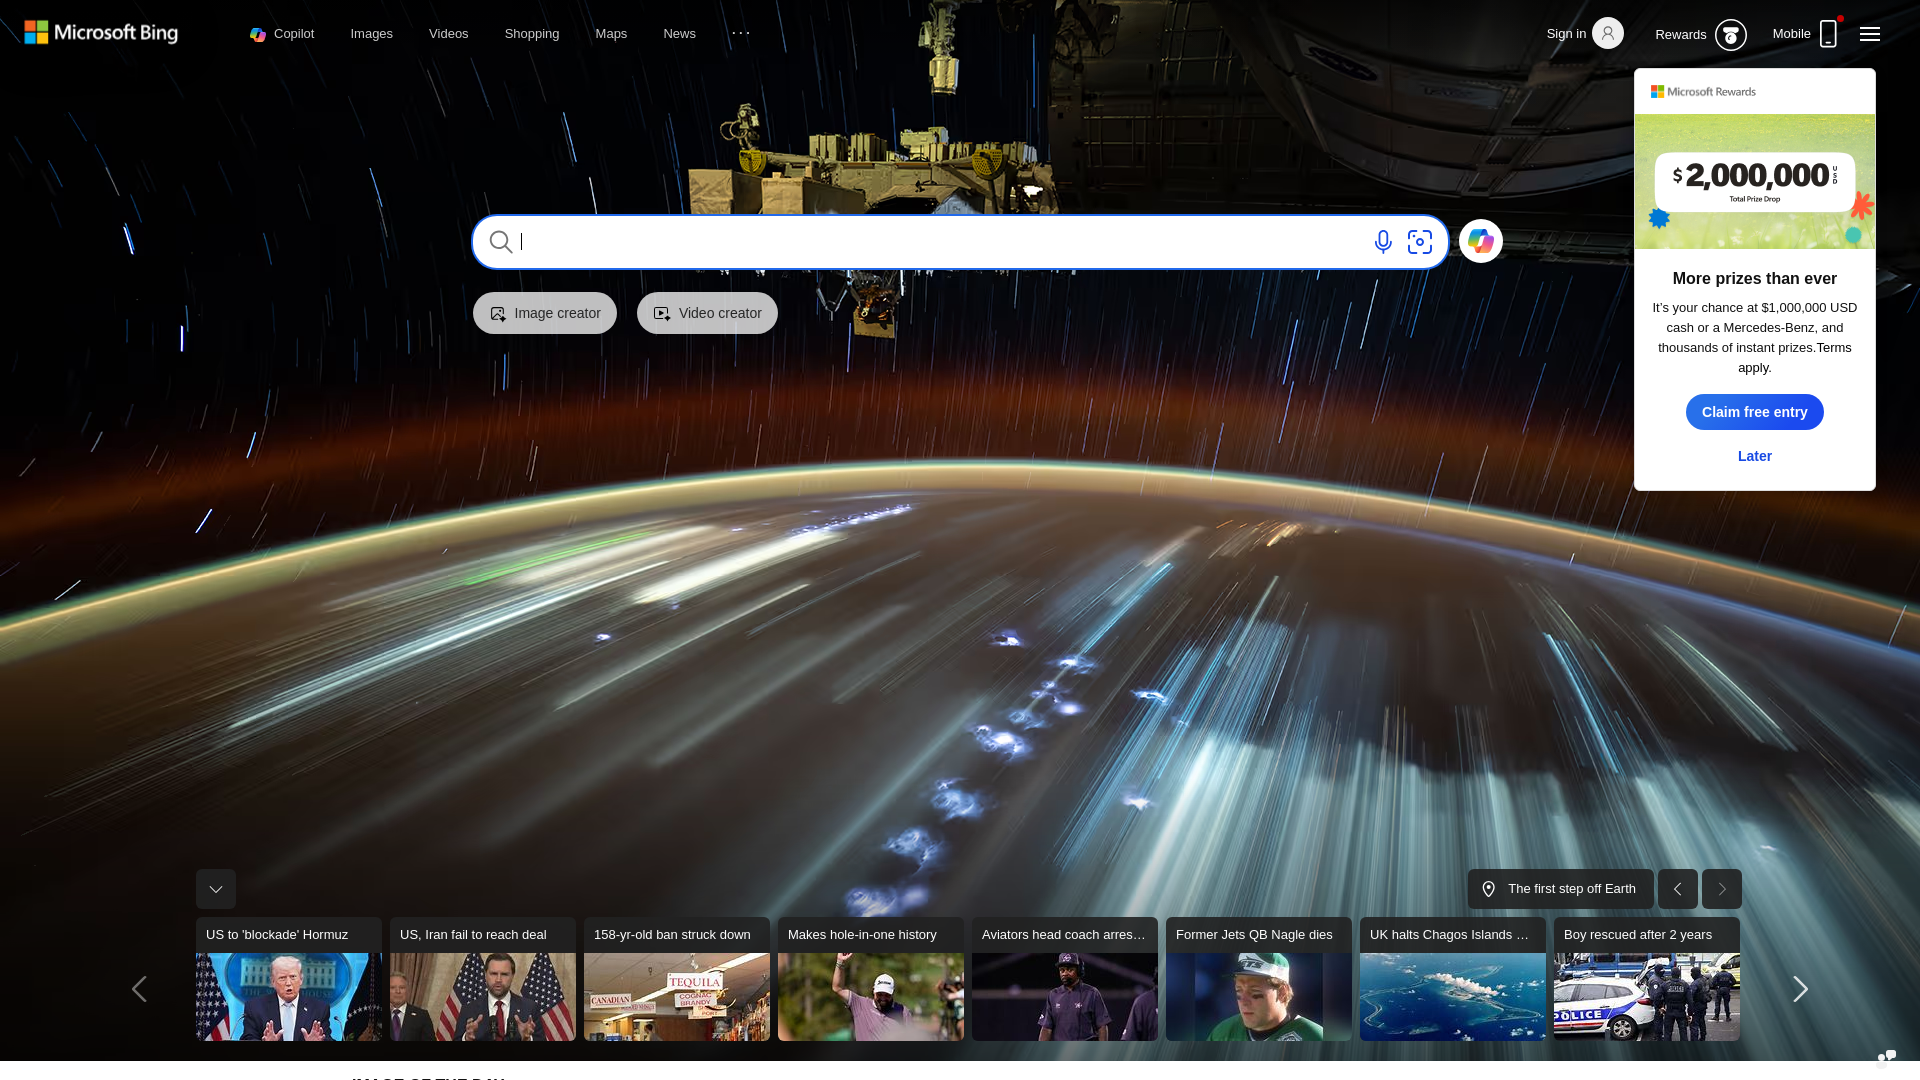Click the Terms apply link
This screenshot has height=1080, width=1920.
(1834, 348)
